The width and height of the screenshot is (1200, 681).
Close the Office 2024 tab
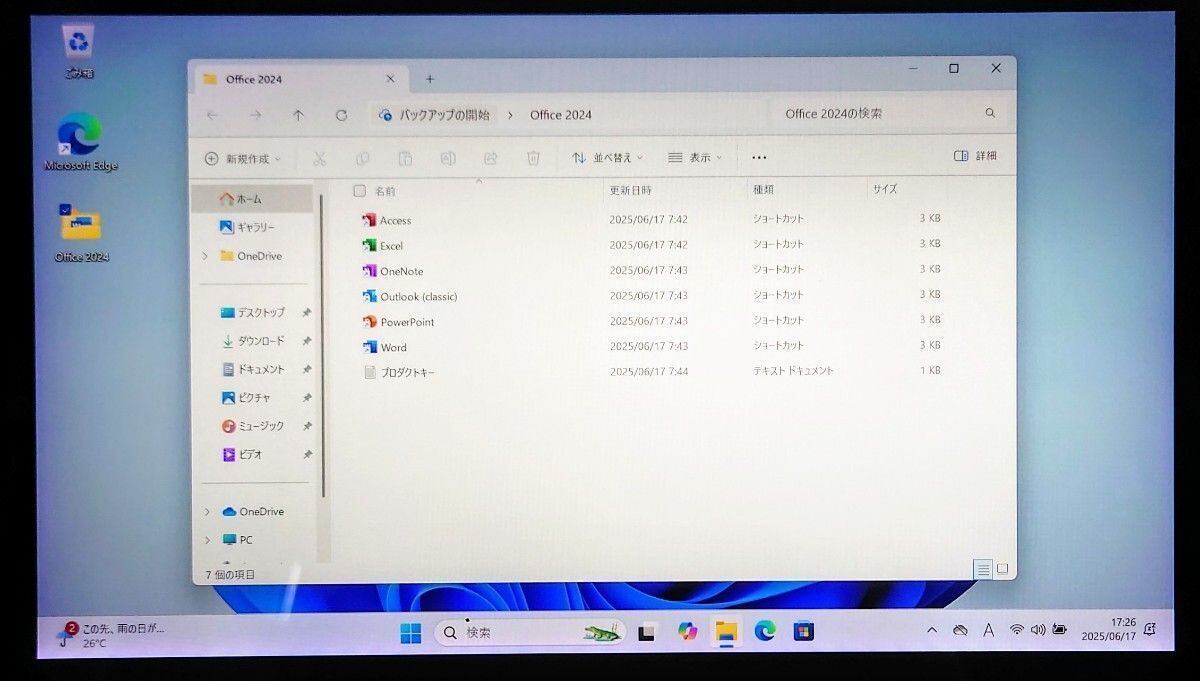pyautogui.click(x=390, y=79)
